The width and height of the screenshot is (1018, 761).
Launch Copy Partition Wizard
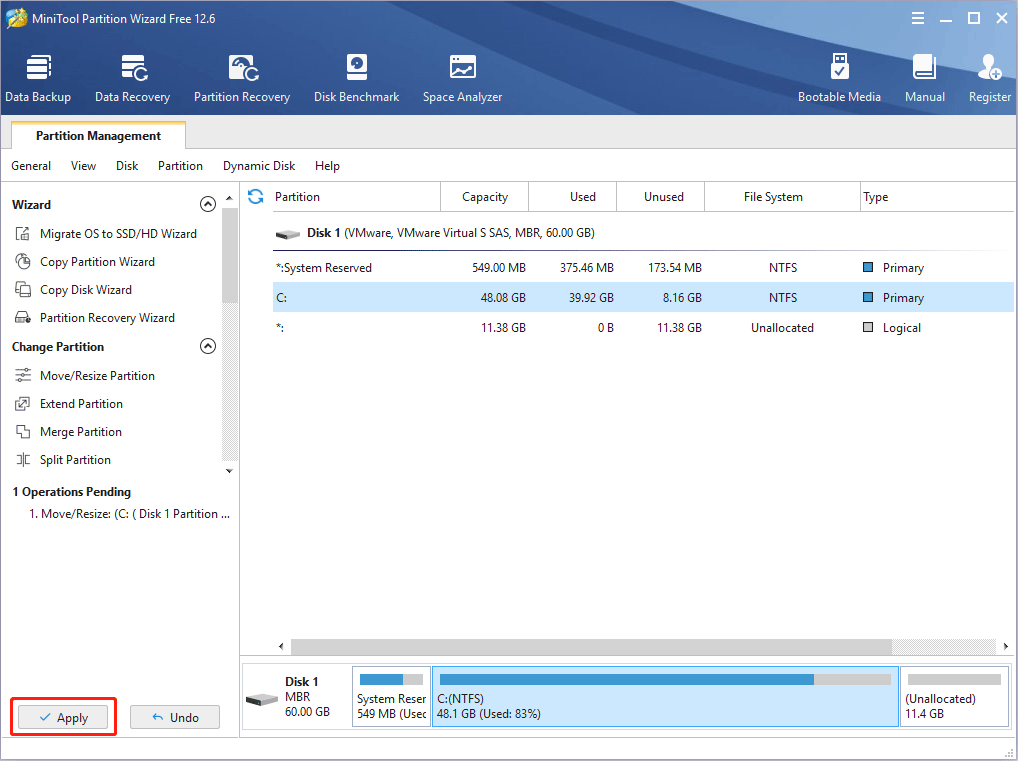[x=84, y=262]
